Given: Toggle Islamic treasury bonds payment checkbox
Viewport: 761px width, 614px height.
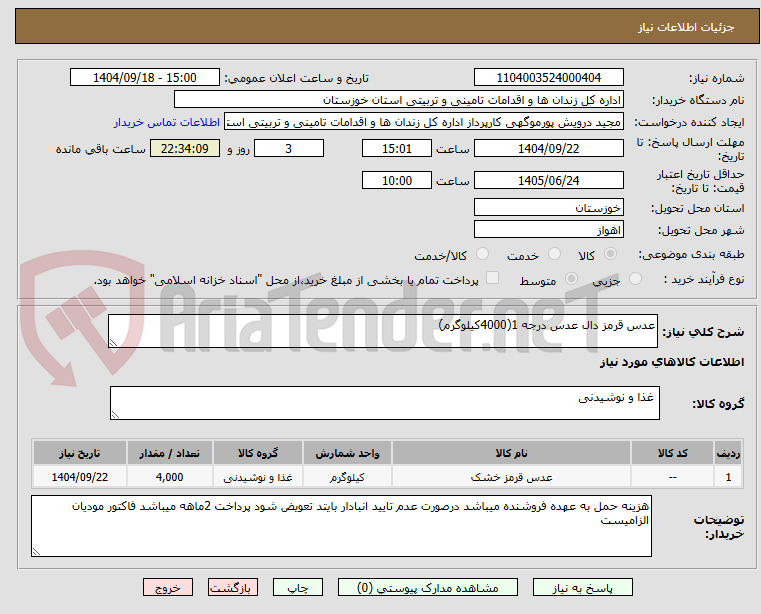Looking at the screenshot, I should 492,278.
